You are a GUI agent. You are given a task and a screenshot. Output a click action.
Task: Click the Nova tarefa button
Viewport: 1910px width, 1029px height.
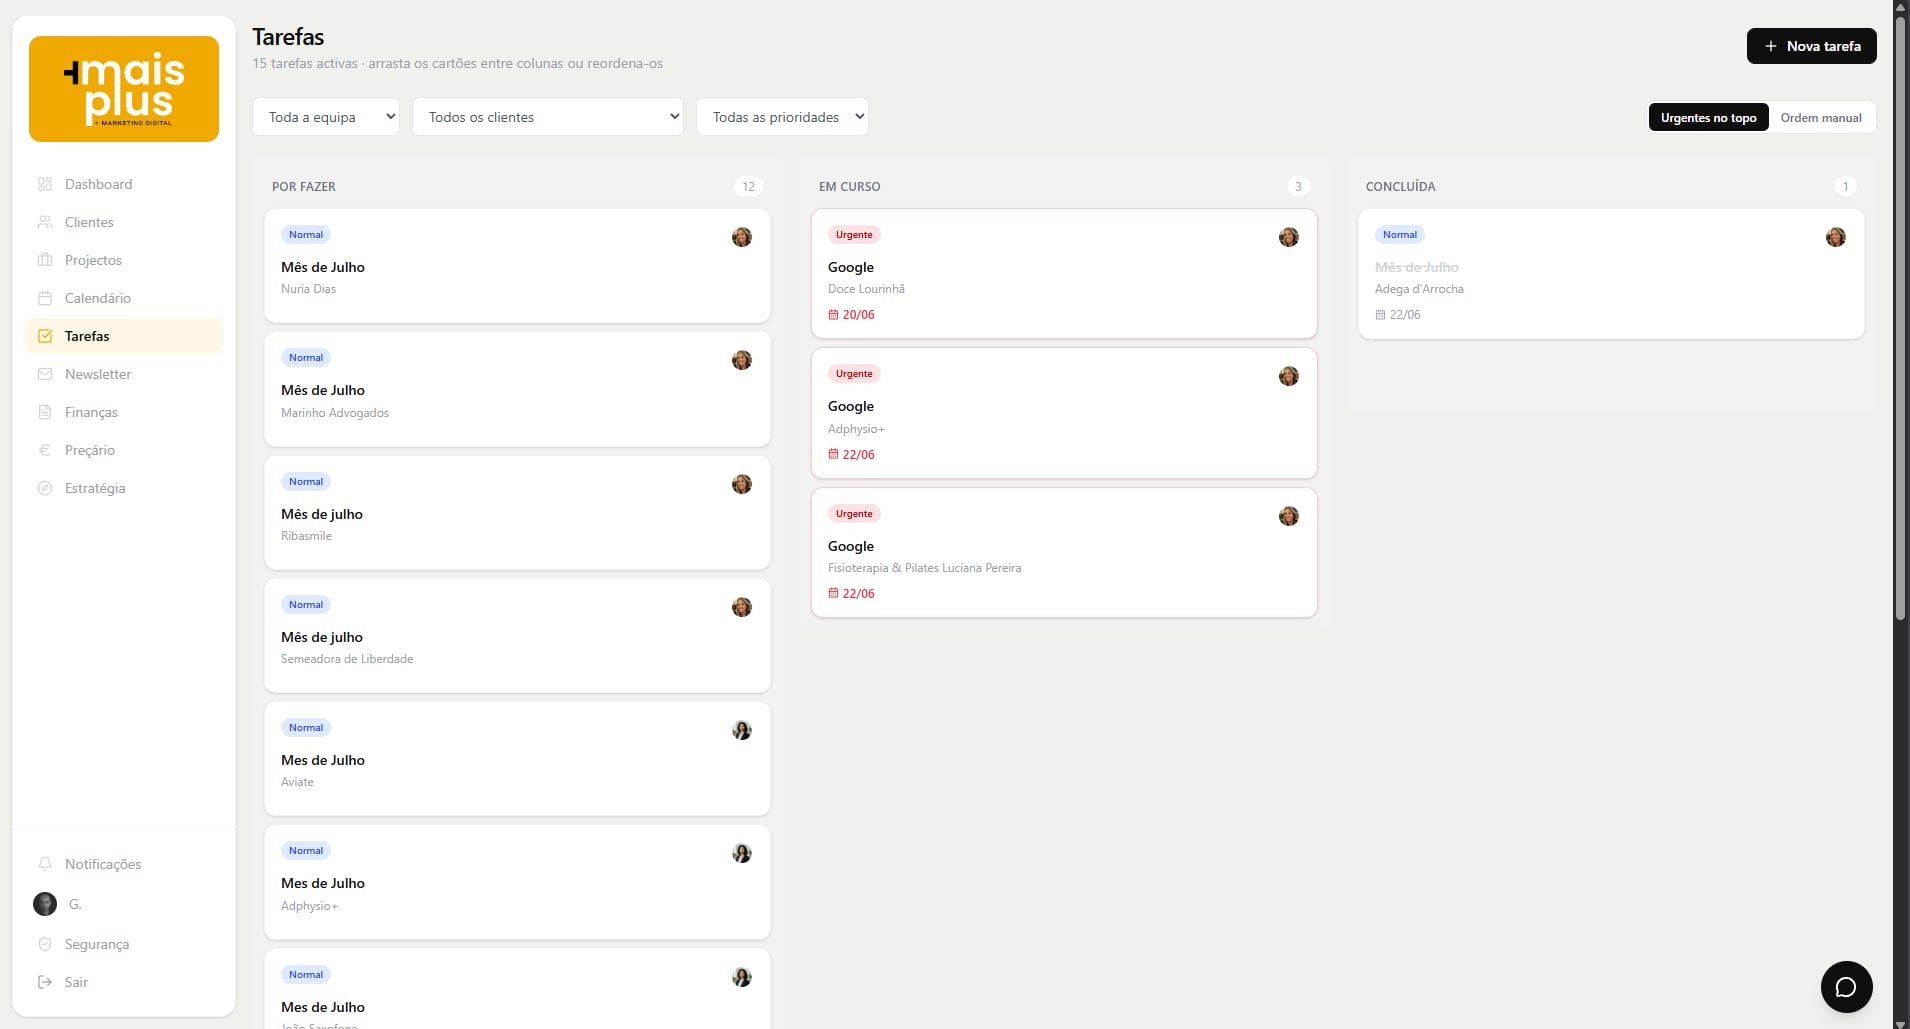(1811, 46)
